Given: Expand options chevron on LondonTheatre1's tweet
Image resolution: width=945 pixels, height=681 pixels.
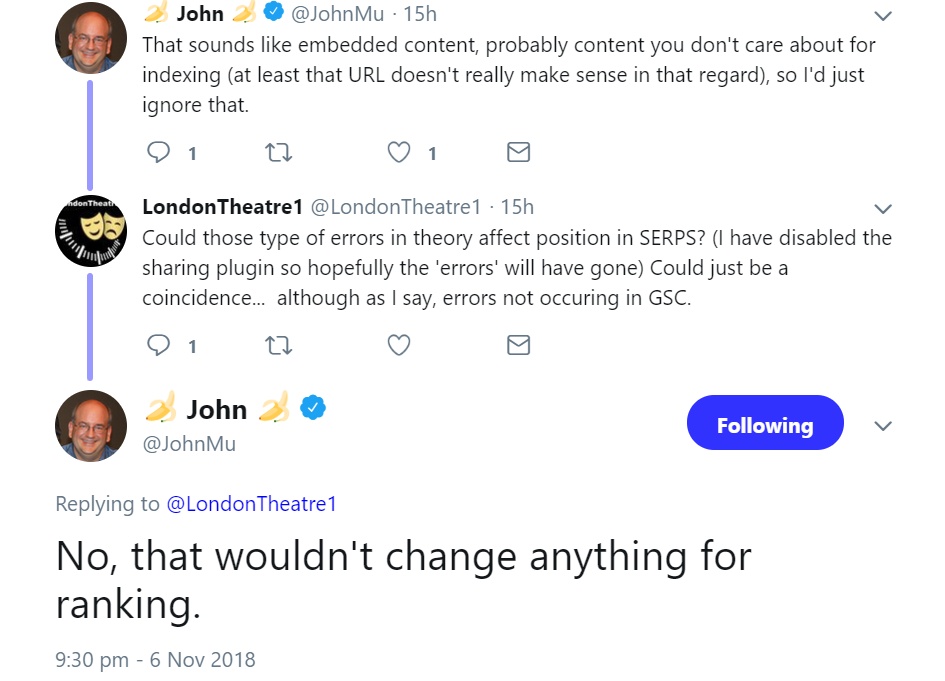Looking at the screenshot, I should pos(883,209).
